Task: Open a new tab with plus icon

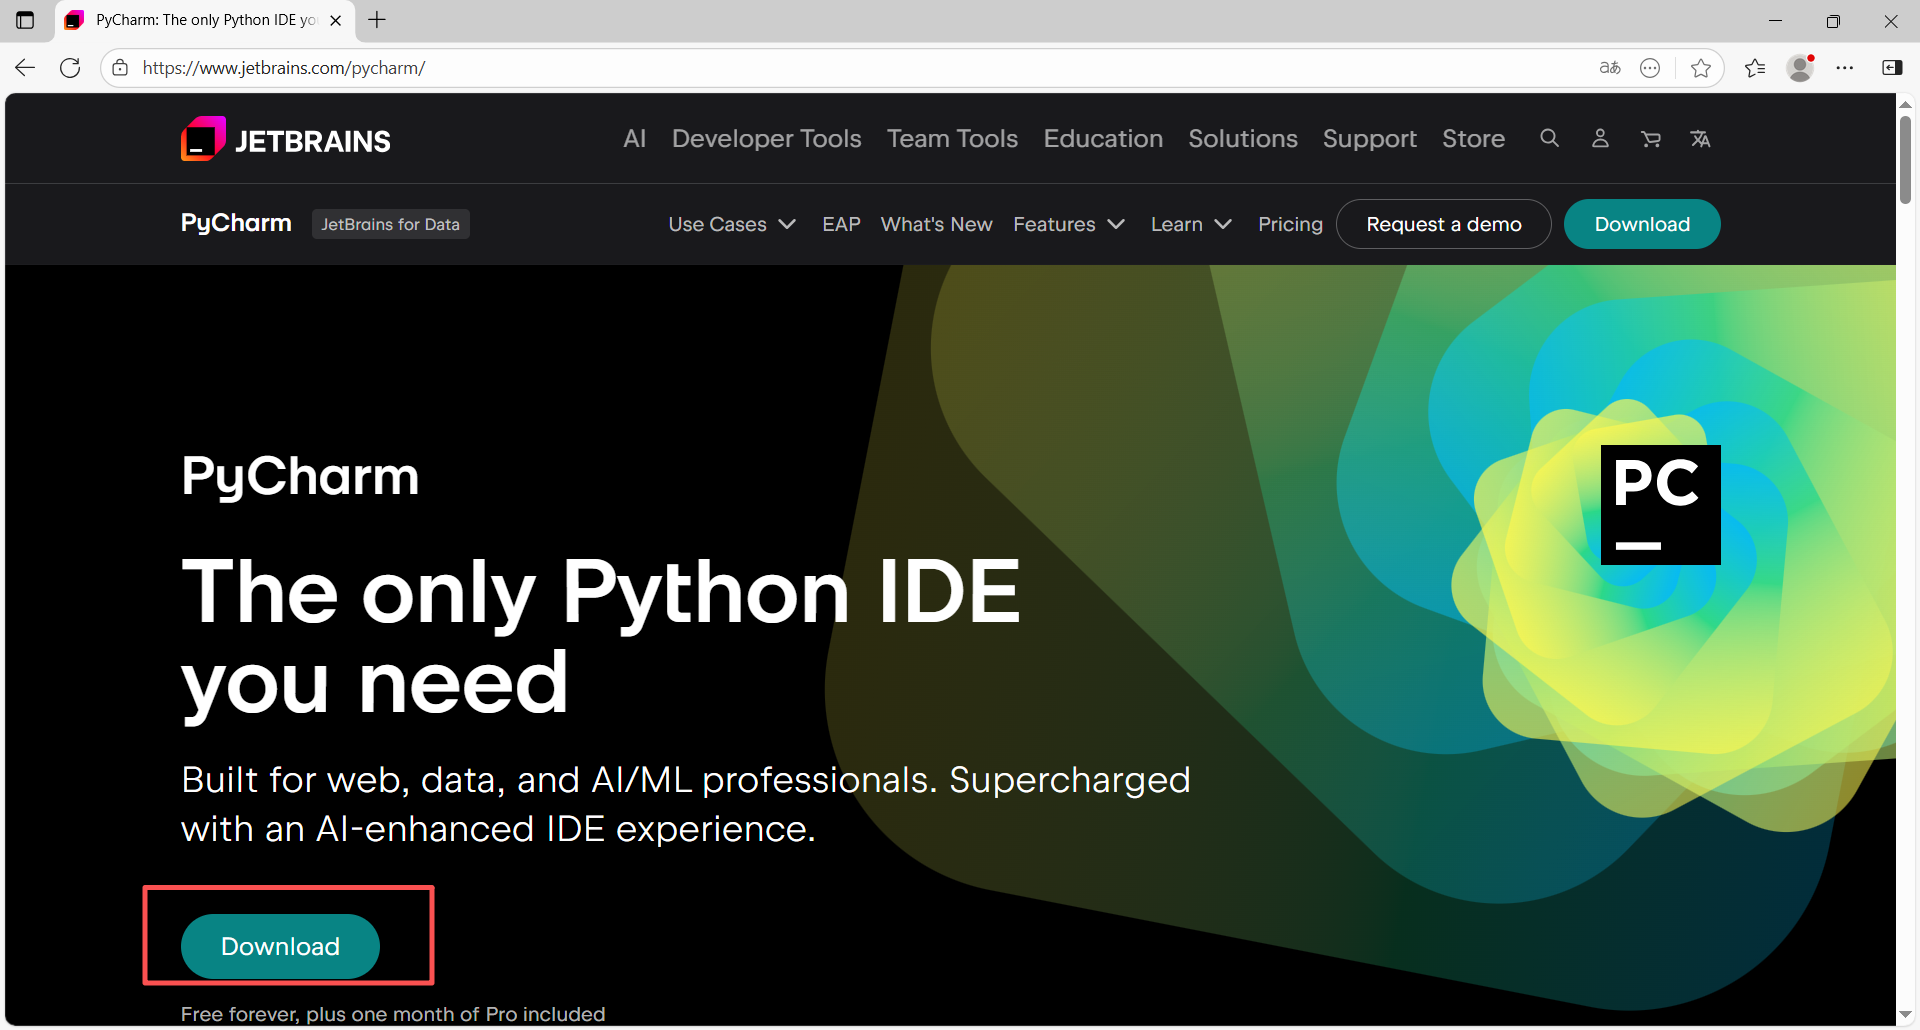Action: [377, 20]
